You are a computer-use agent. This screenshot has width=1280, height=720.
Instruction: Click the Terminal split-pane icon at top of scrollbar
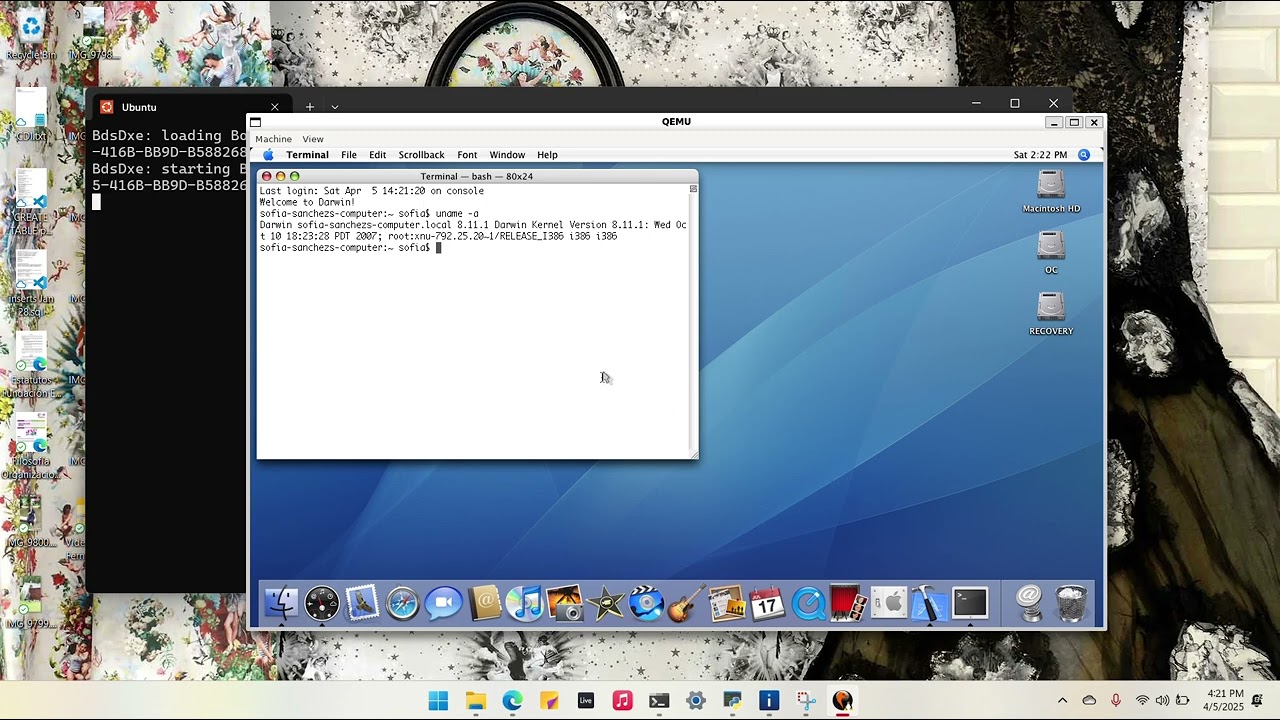click(693, 189)
